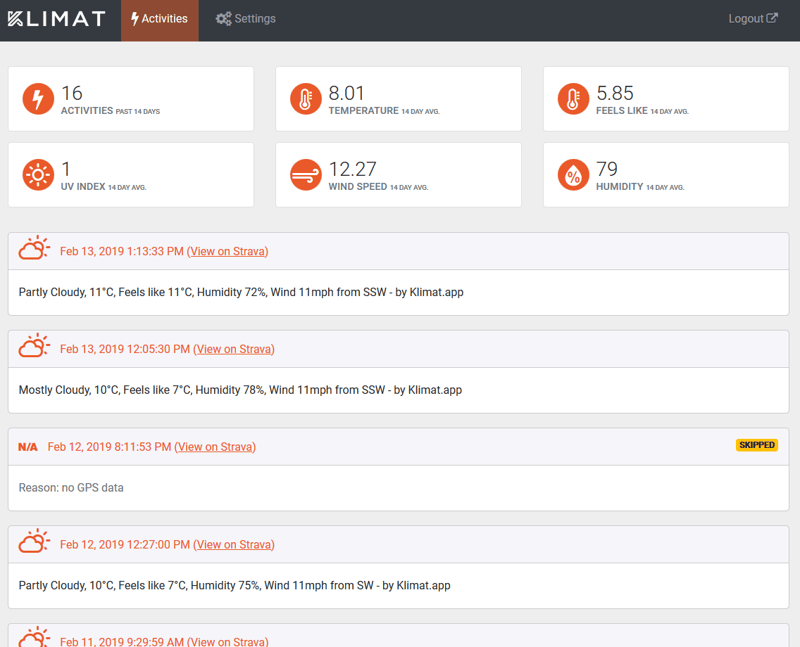
Task: Click the external-link icon beside Logout
Action: [x=772, y=17]
